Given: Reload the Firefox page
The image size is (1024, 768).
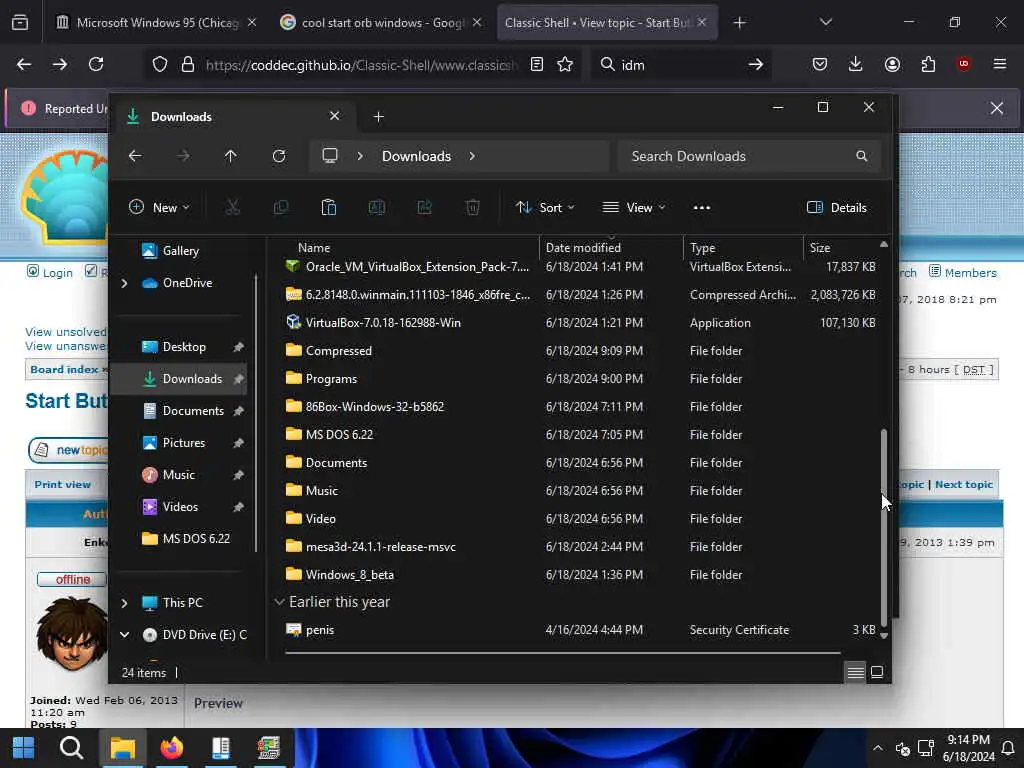Looking at the screenshot, I should pos(96,64).
